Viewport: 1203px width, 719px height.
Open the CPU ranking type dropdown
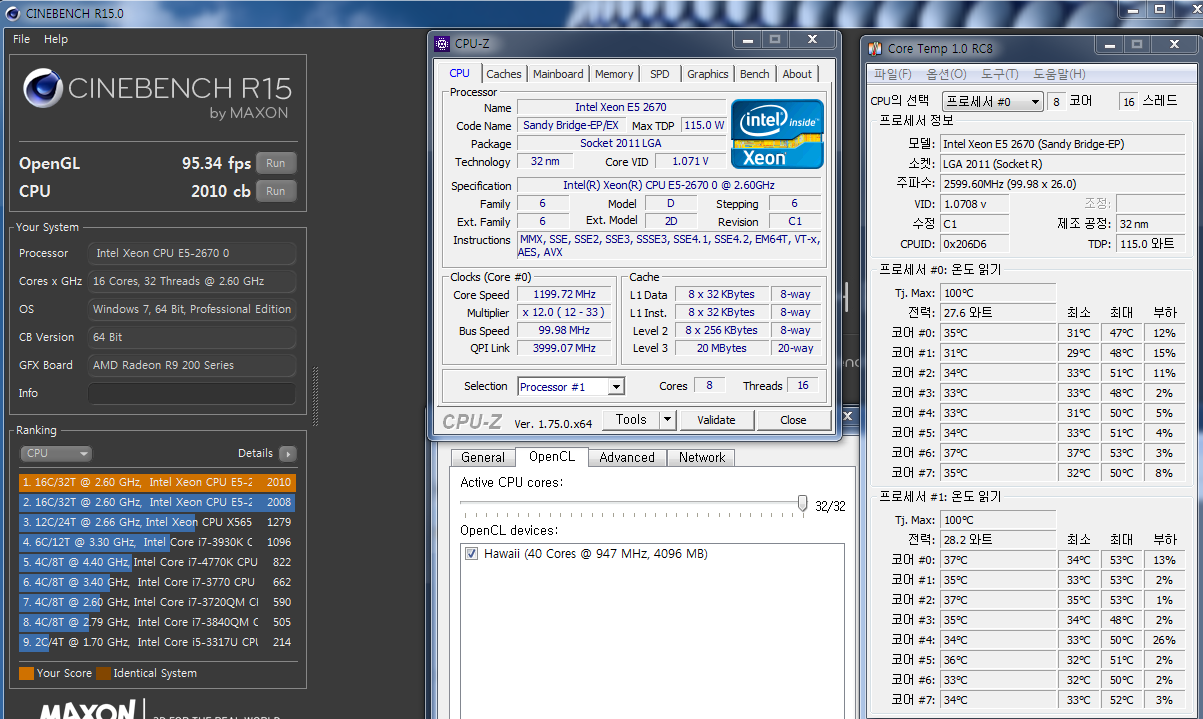pyautogui.click(x=56, y=453)
